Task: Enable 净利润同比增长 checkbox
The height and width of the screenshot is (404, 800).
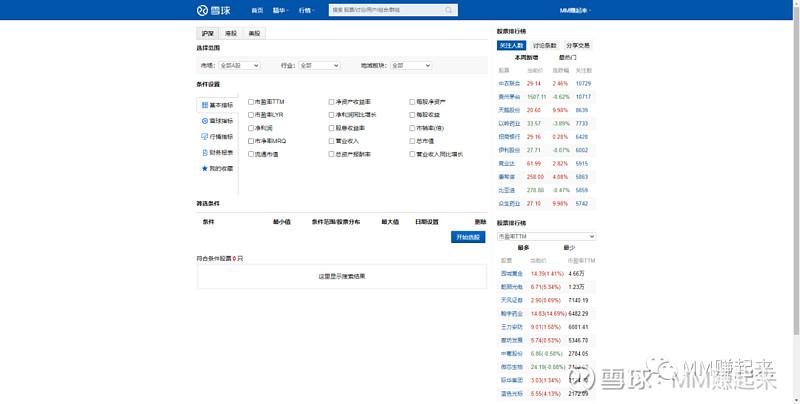Action: tap(331, 115)
